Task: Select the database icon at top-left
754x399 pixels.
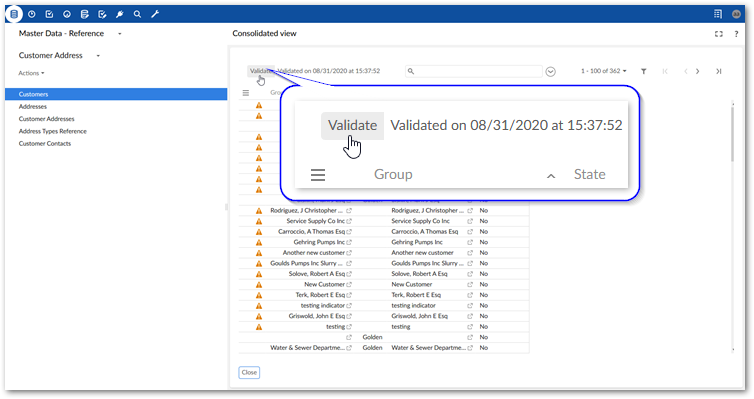Action: pos(14,14)
